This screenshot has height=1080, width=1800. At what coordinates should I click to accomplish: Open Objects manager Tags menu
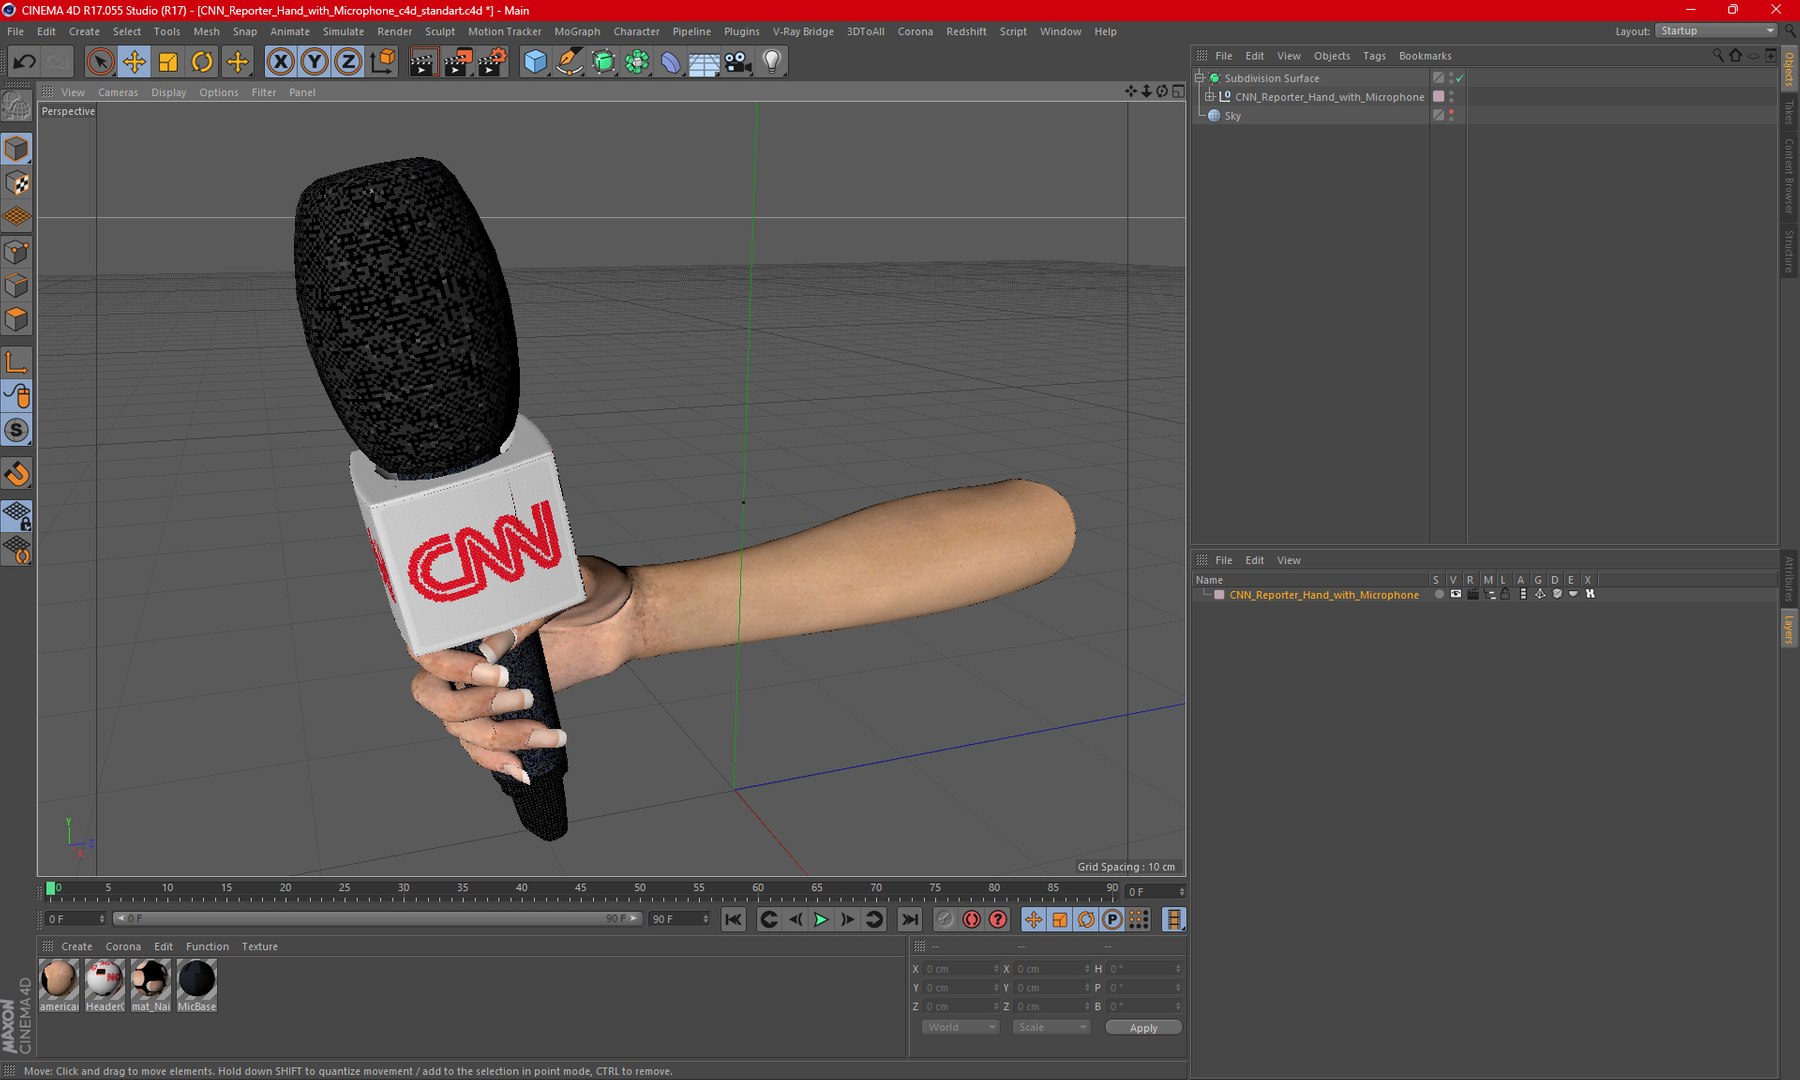(x=1374, y=56)
